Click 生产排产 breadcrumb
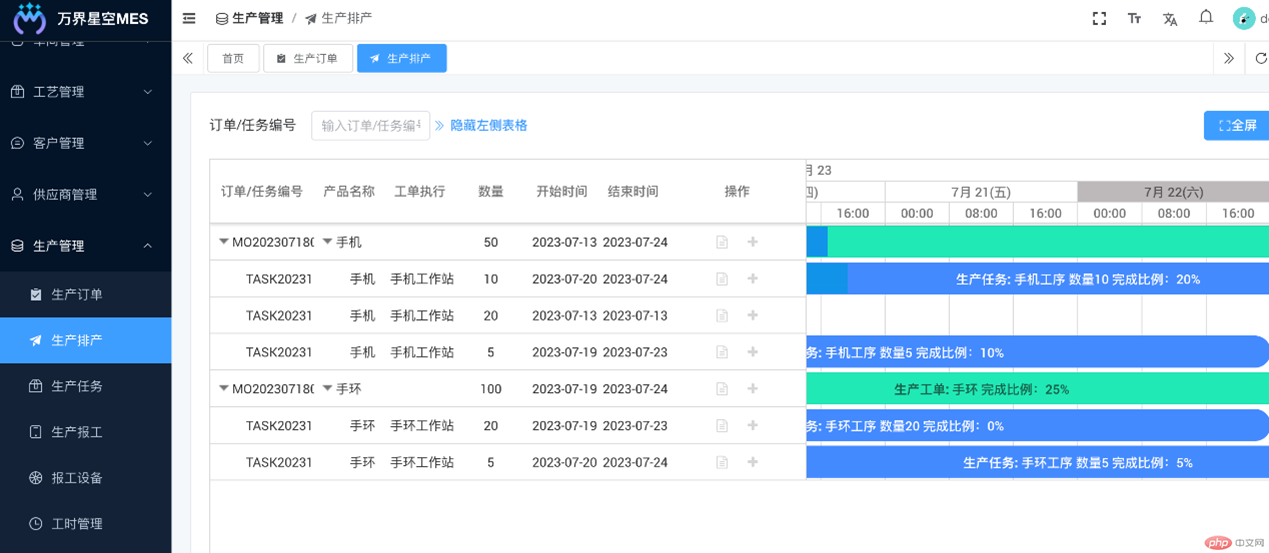The width and height of the screenshot is (1269, 553). click(x=338, y=18)
